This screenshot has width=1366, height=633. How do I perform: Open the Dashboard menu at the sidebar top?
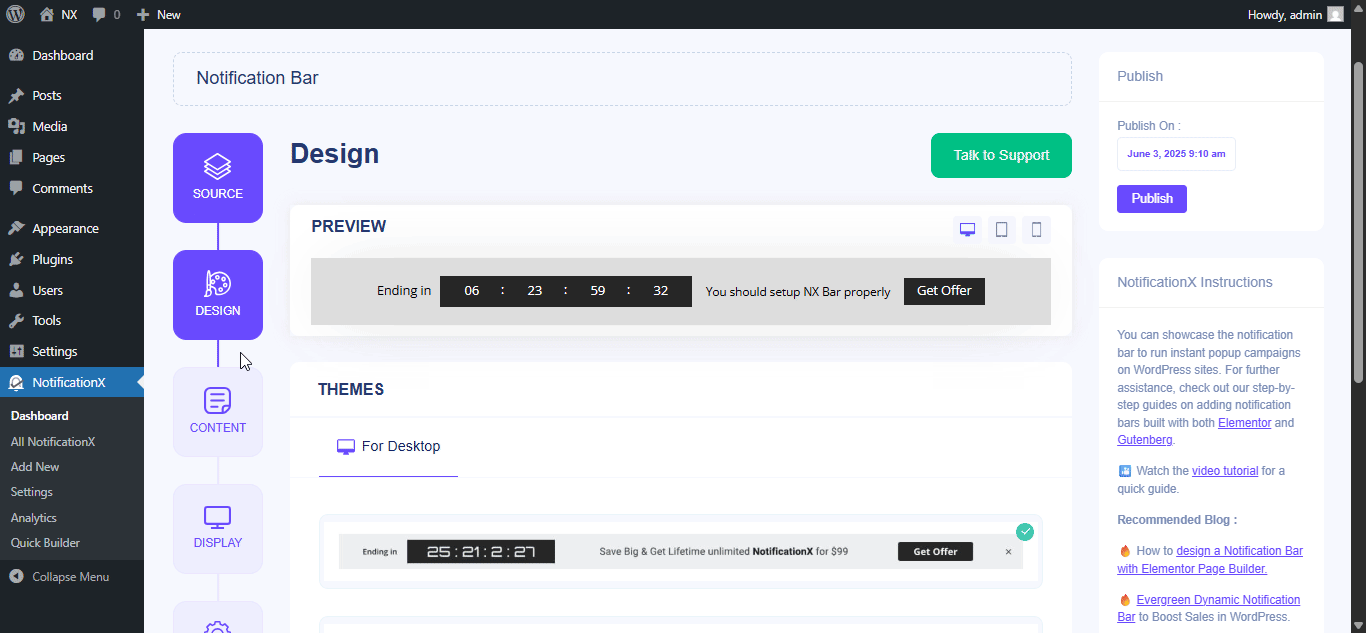[72, 55]
